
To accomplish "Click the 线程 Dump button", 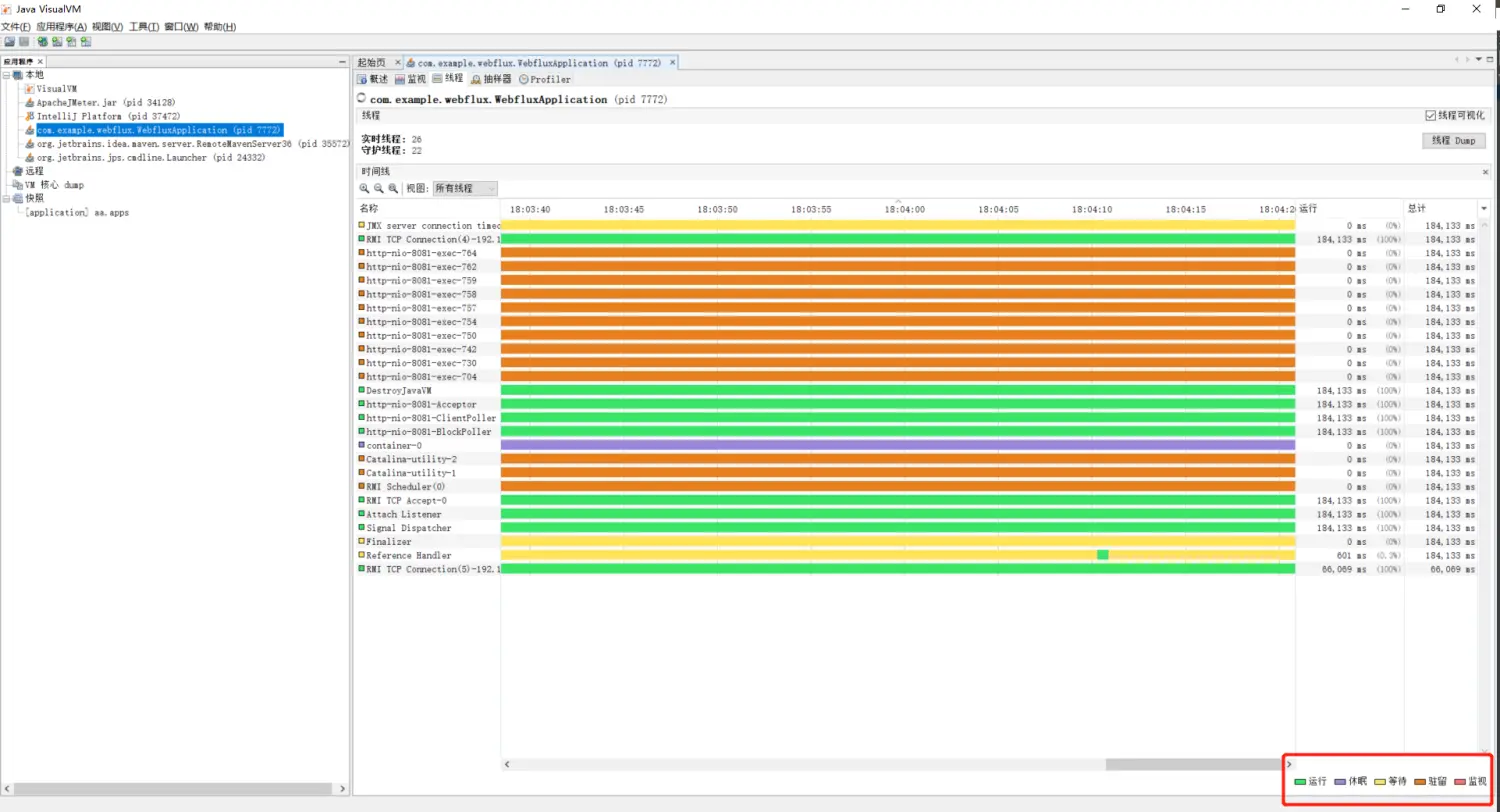I will click(x=1453, y=141).
